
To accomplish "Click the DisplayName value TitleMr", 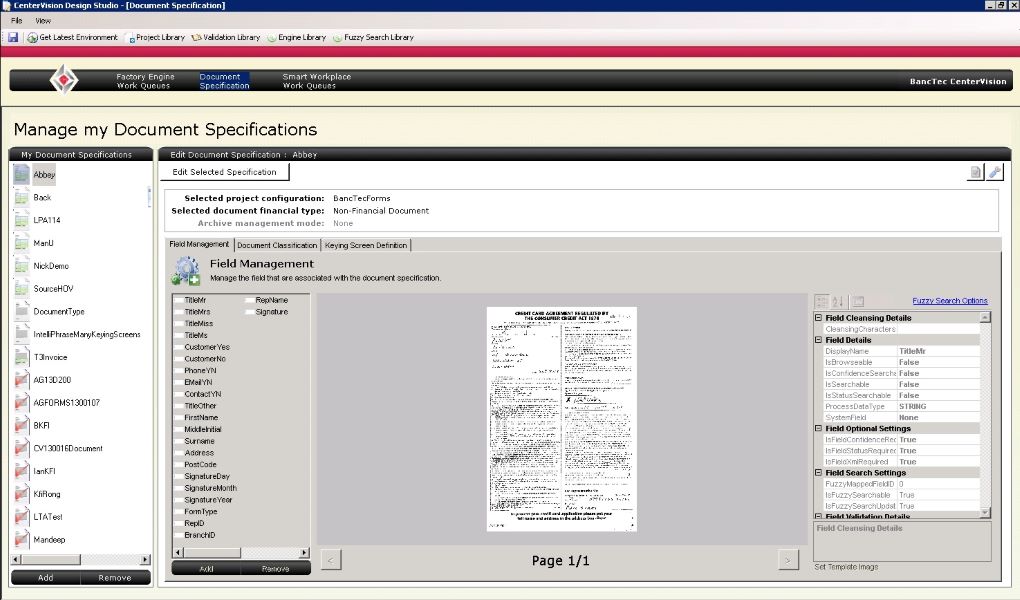I will tap(938, 351).
